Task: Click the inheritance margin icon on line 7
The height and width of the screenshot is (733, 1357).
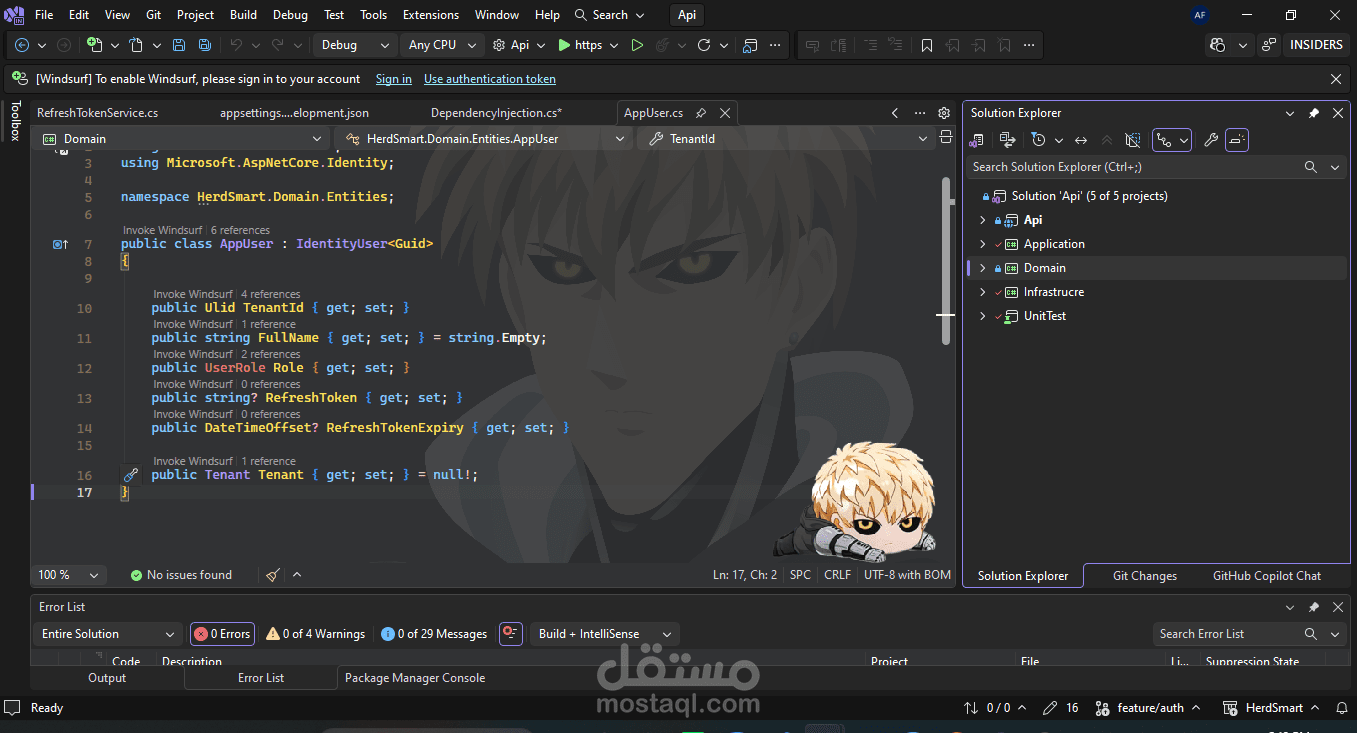Action: [x=60, y=244]
